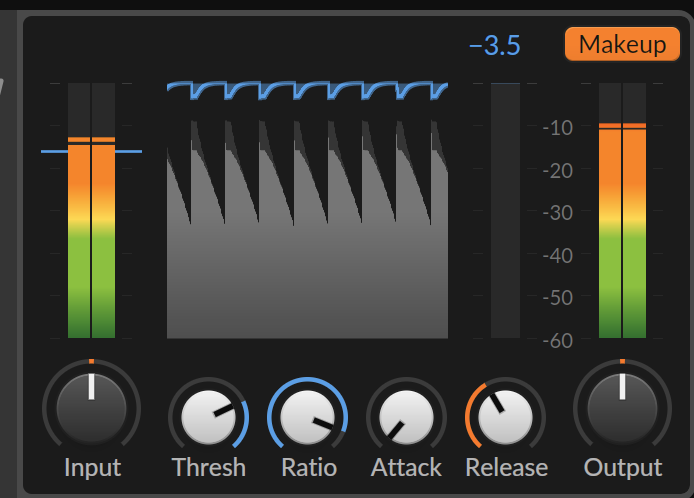Click the Attack label
694x498 pixels.
point(406,467)
